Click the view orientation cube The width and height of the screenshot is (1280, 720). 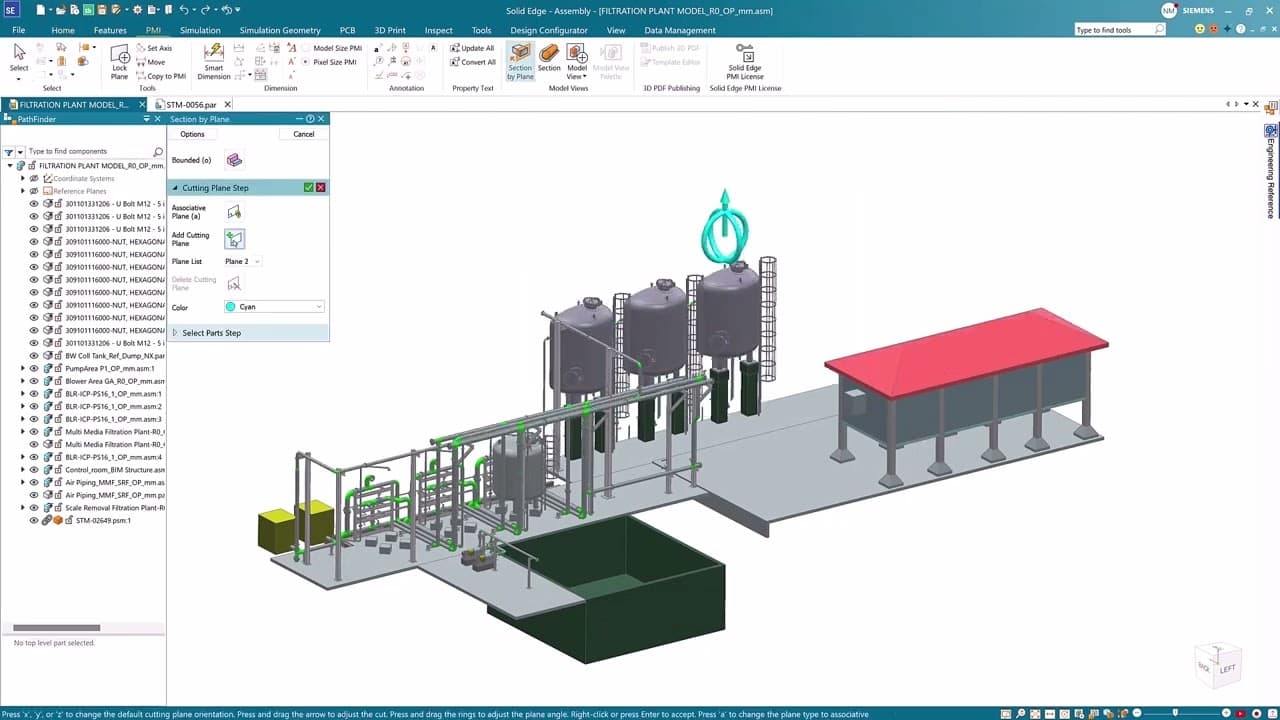(x=1218, y=666)
